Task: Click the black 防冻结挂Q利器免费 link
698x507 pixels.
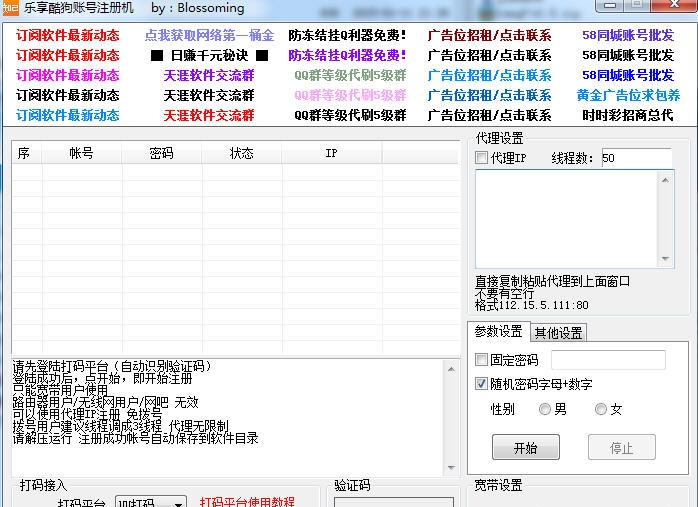Action: tap(348, 35)
